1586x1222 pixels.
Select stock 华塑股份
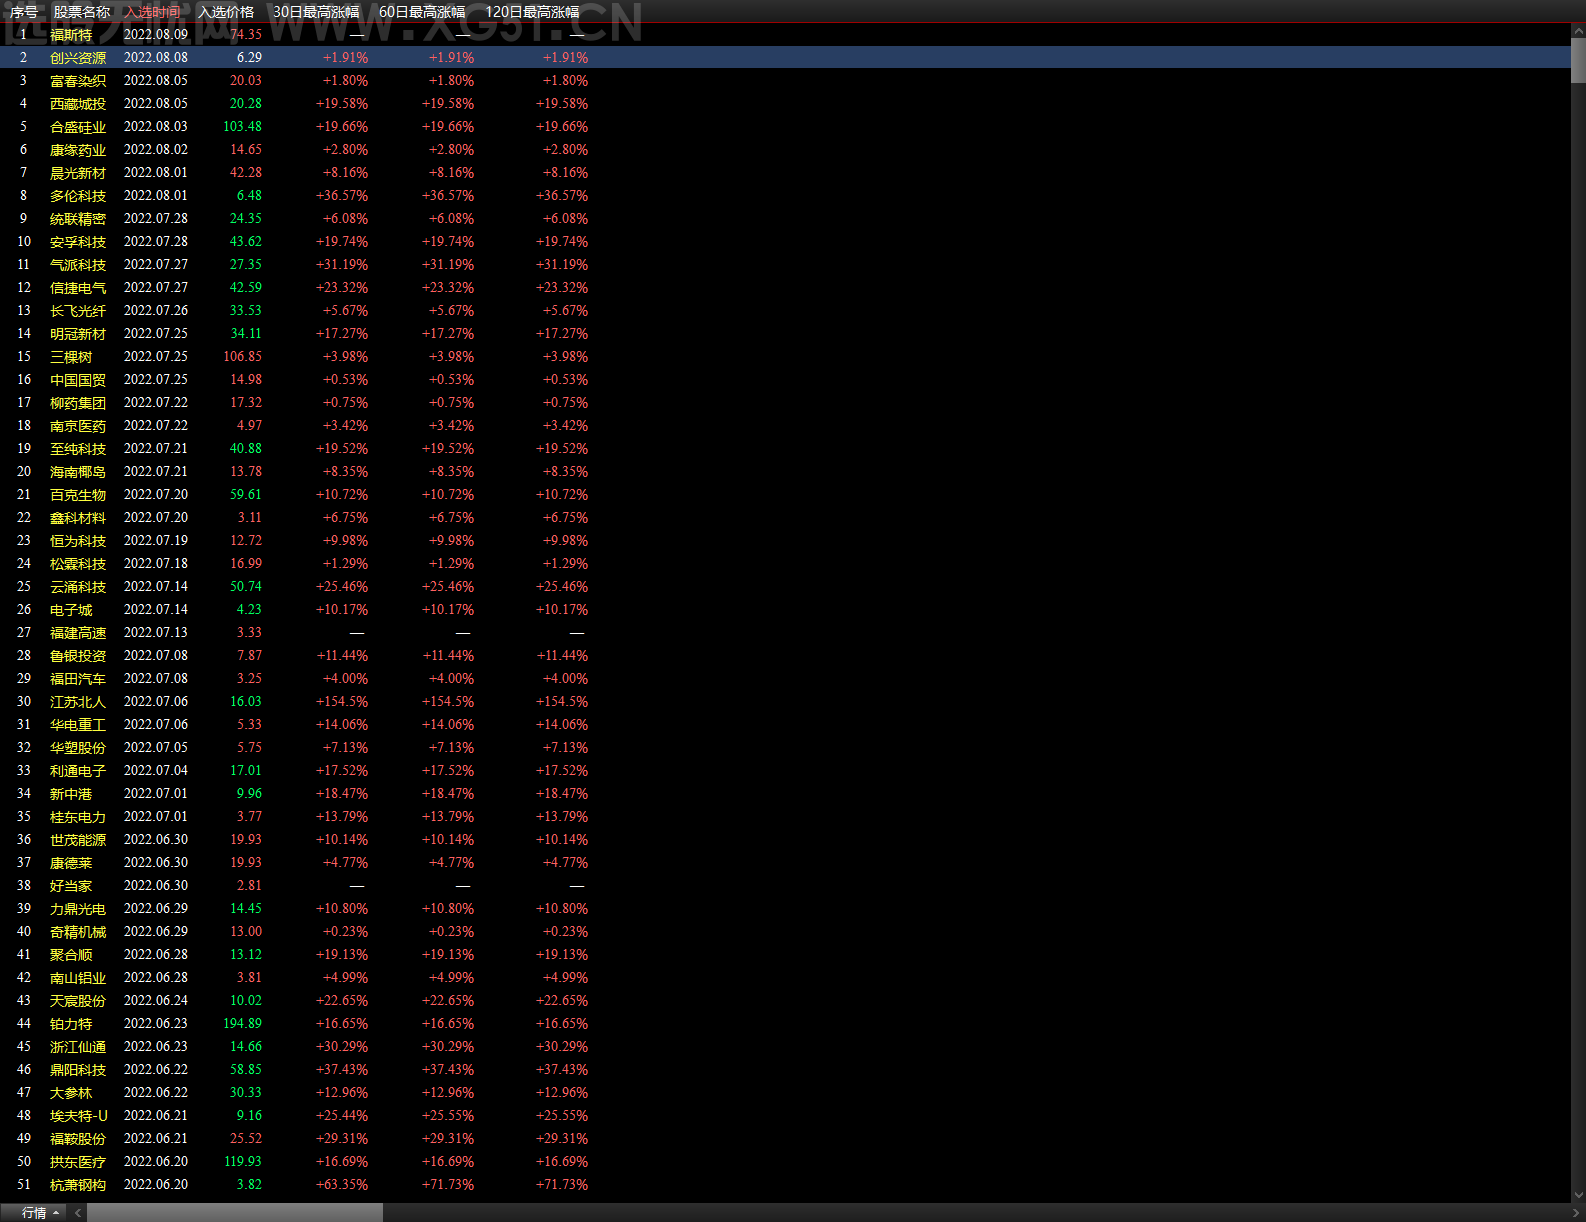(x=78, y=748)
